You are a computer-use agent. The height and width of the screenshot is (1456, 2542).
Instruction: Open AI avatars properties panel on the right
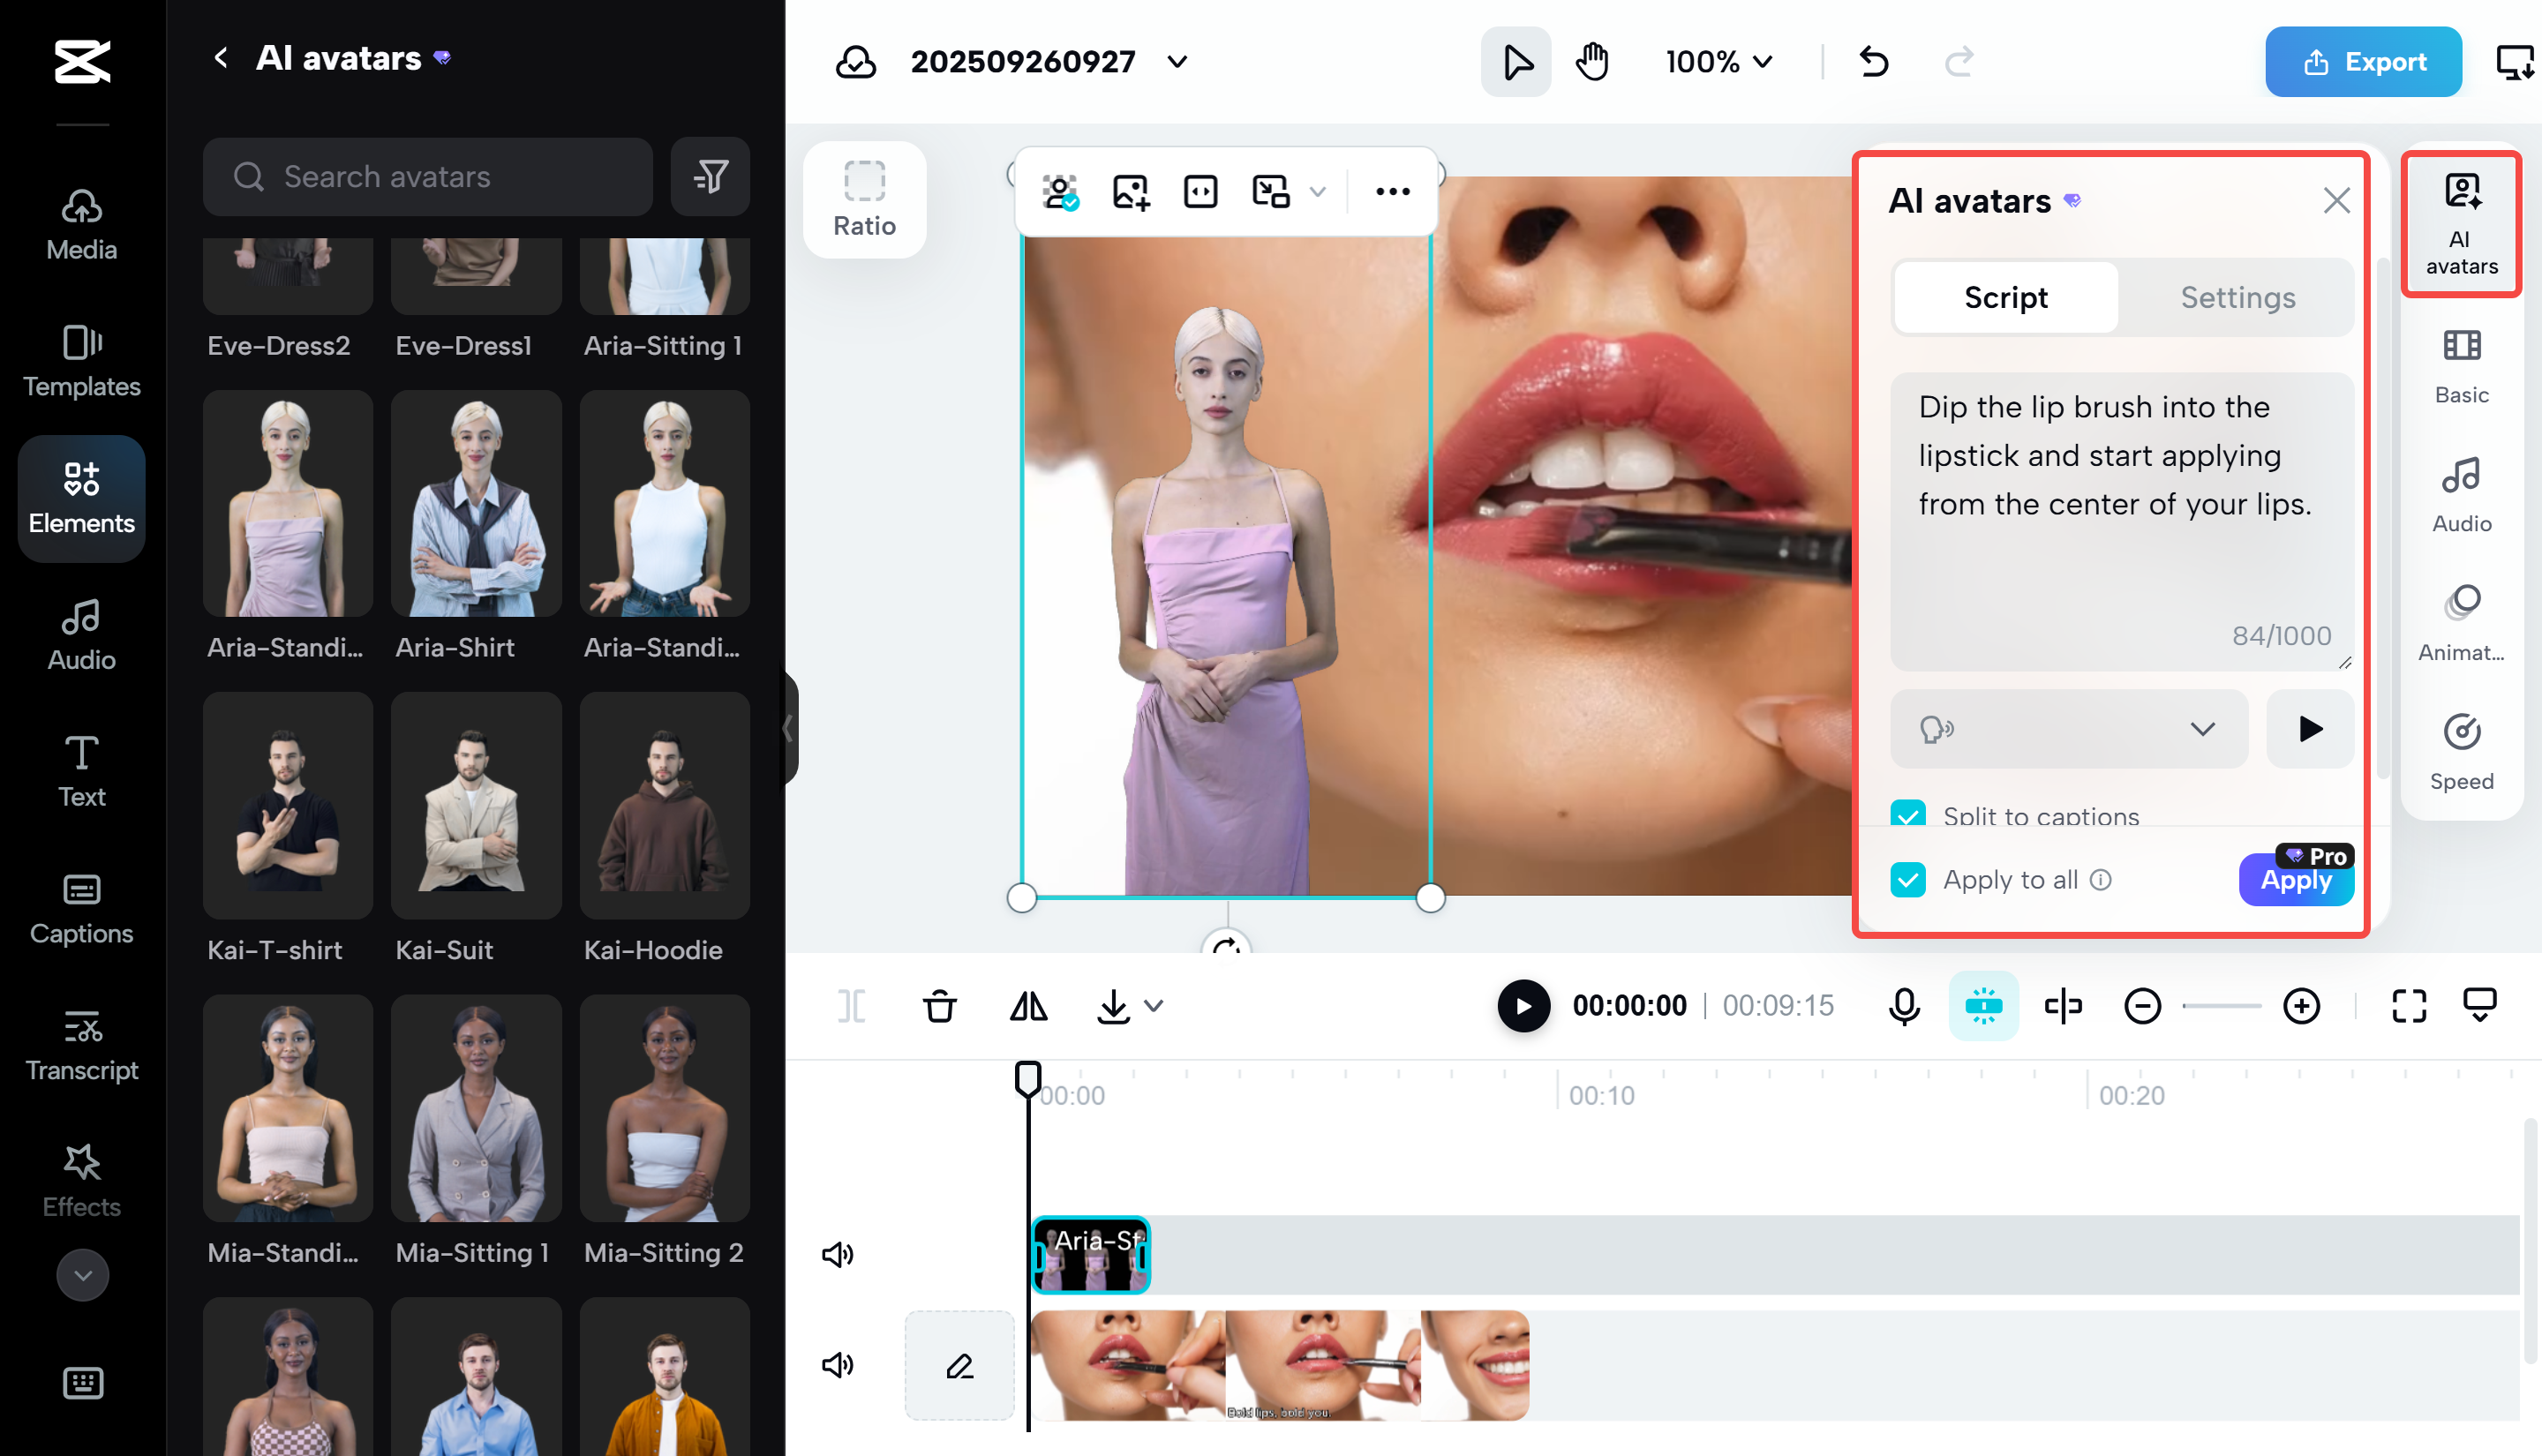(x=2461, y=224)
